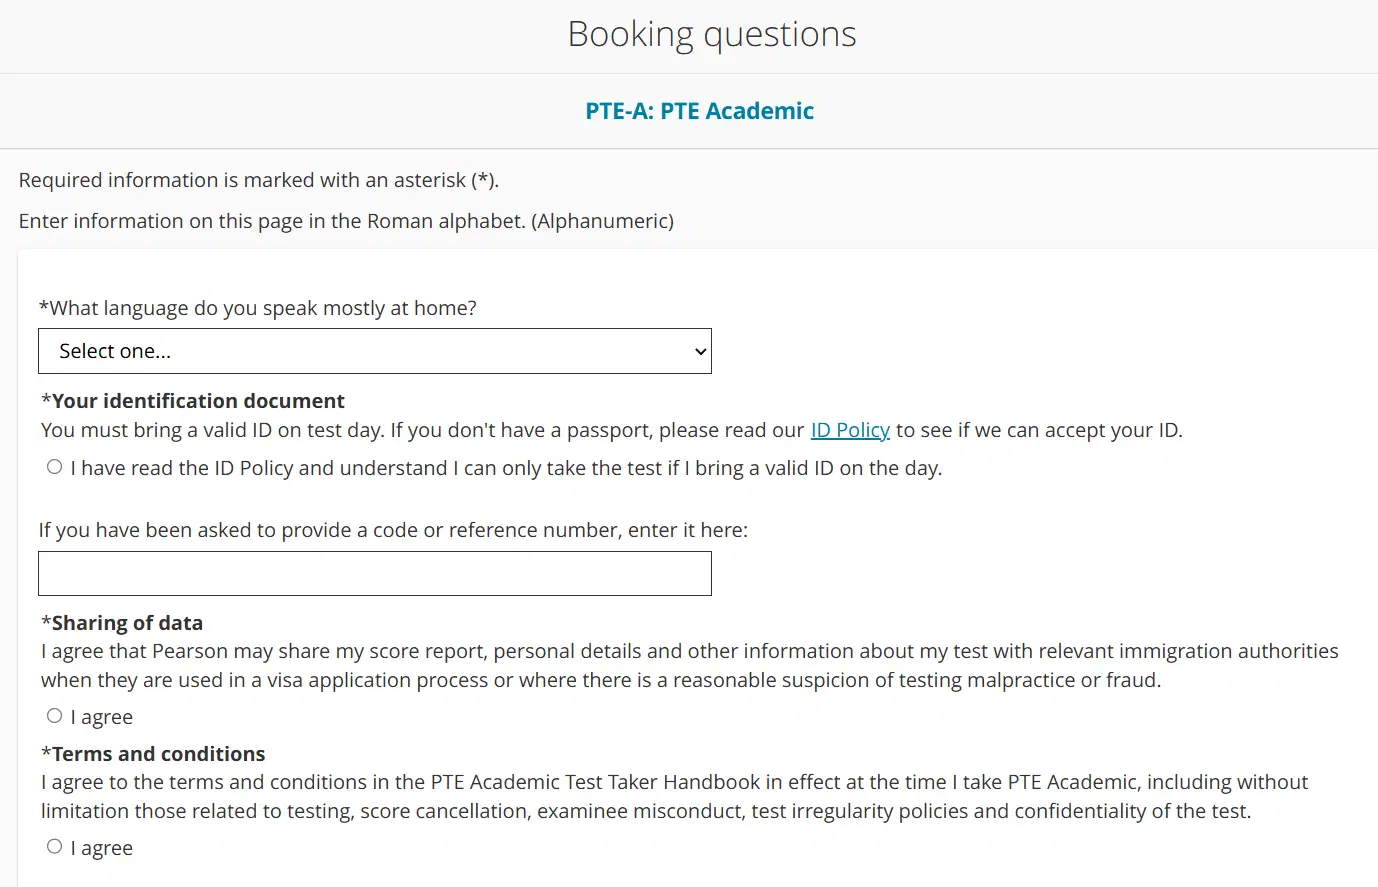Click inside the code or reference number field

375,573
